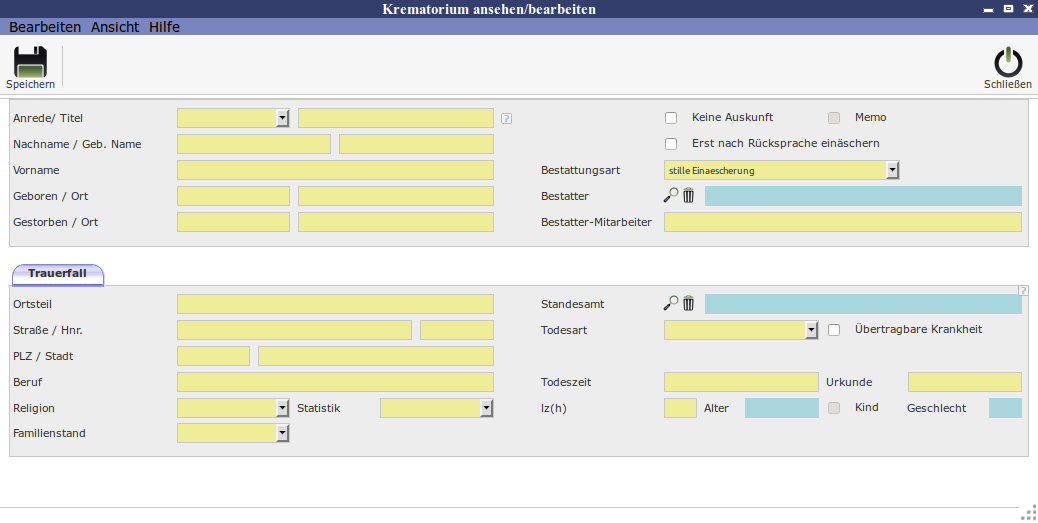Open the Bearbeiten menu
This screenshot has height=523, width=1038.
pyautogui.click(x=45, y=27)
